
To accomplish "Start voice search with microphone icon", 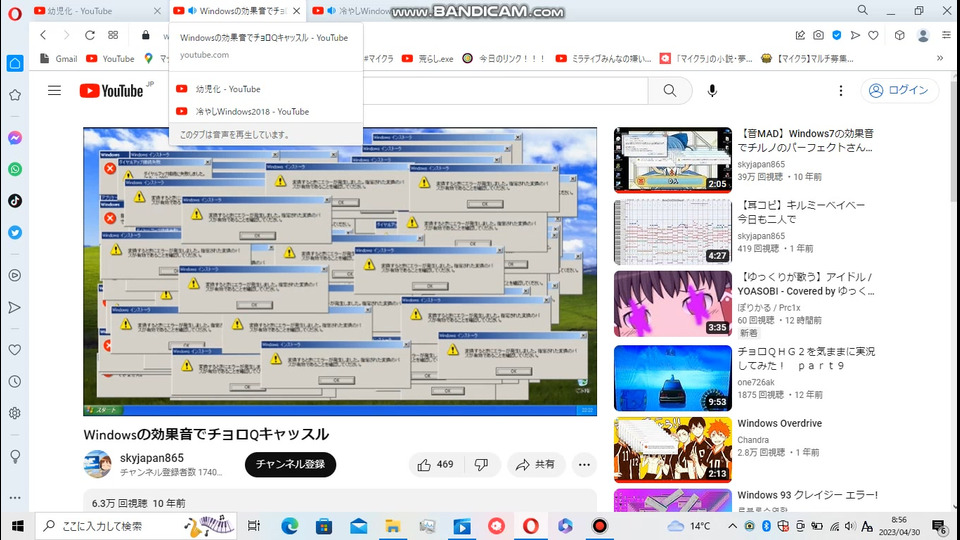I will point(712,91).
